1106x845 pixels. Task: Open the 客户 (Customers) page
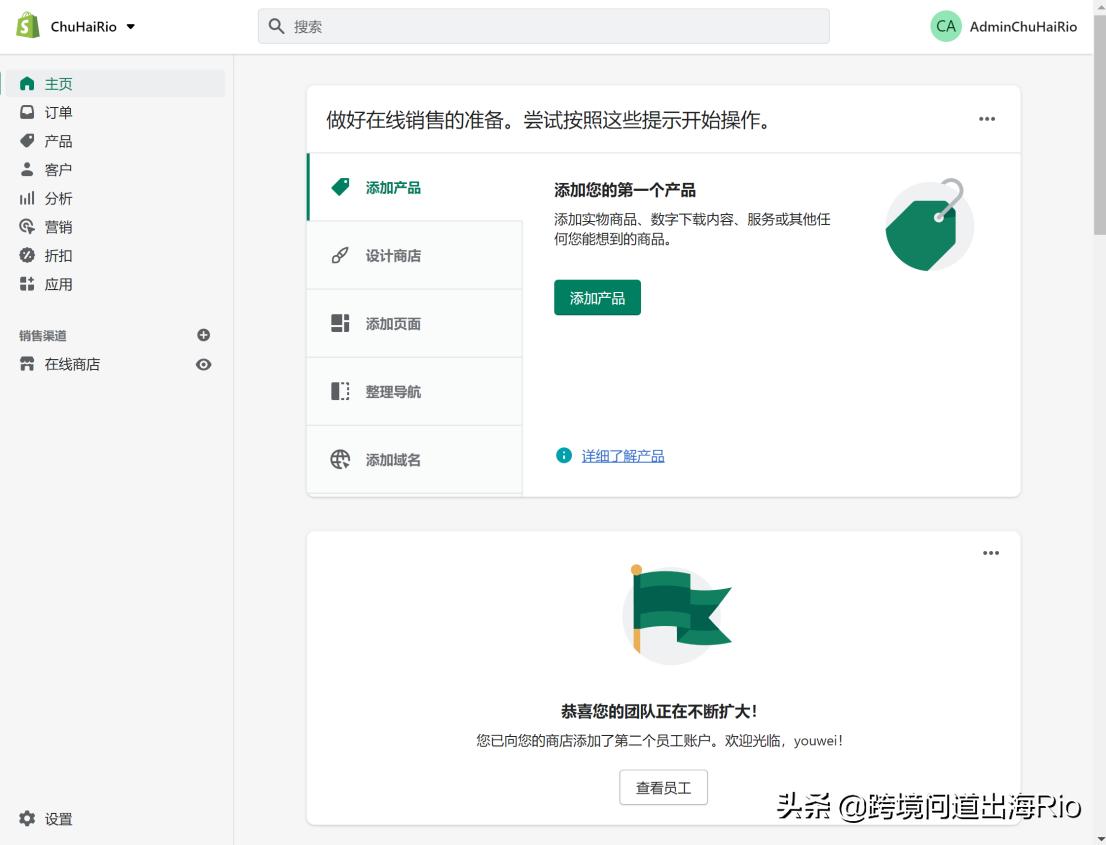click(x=58, y=169)
